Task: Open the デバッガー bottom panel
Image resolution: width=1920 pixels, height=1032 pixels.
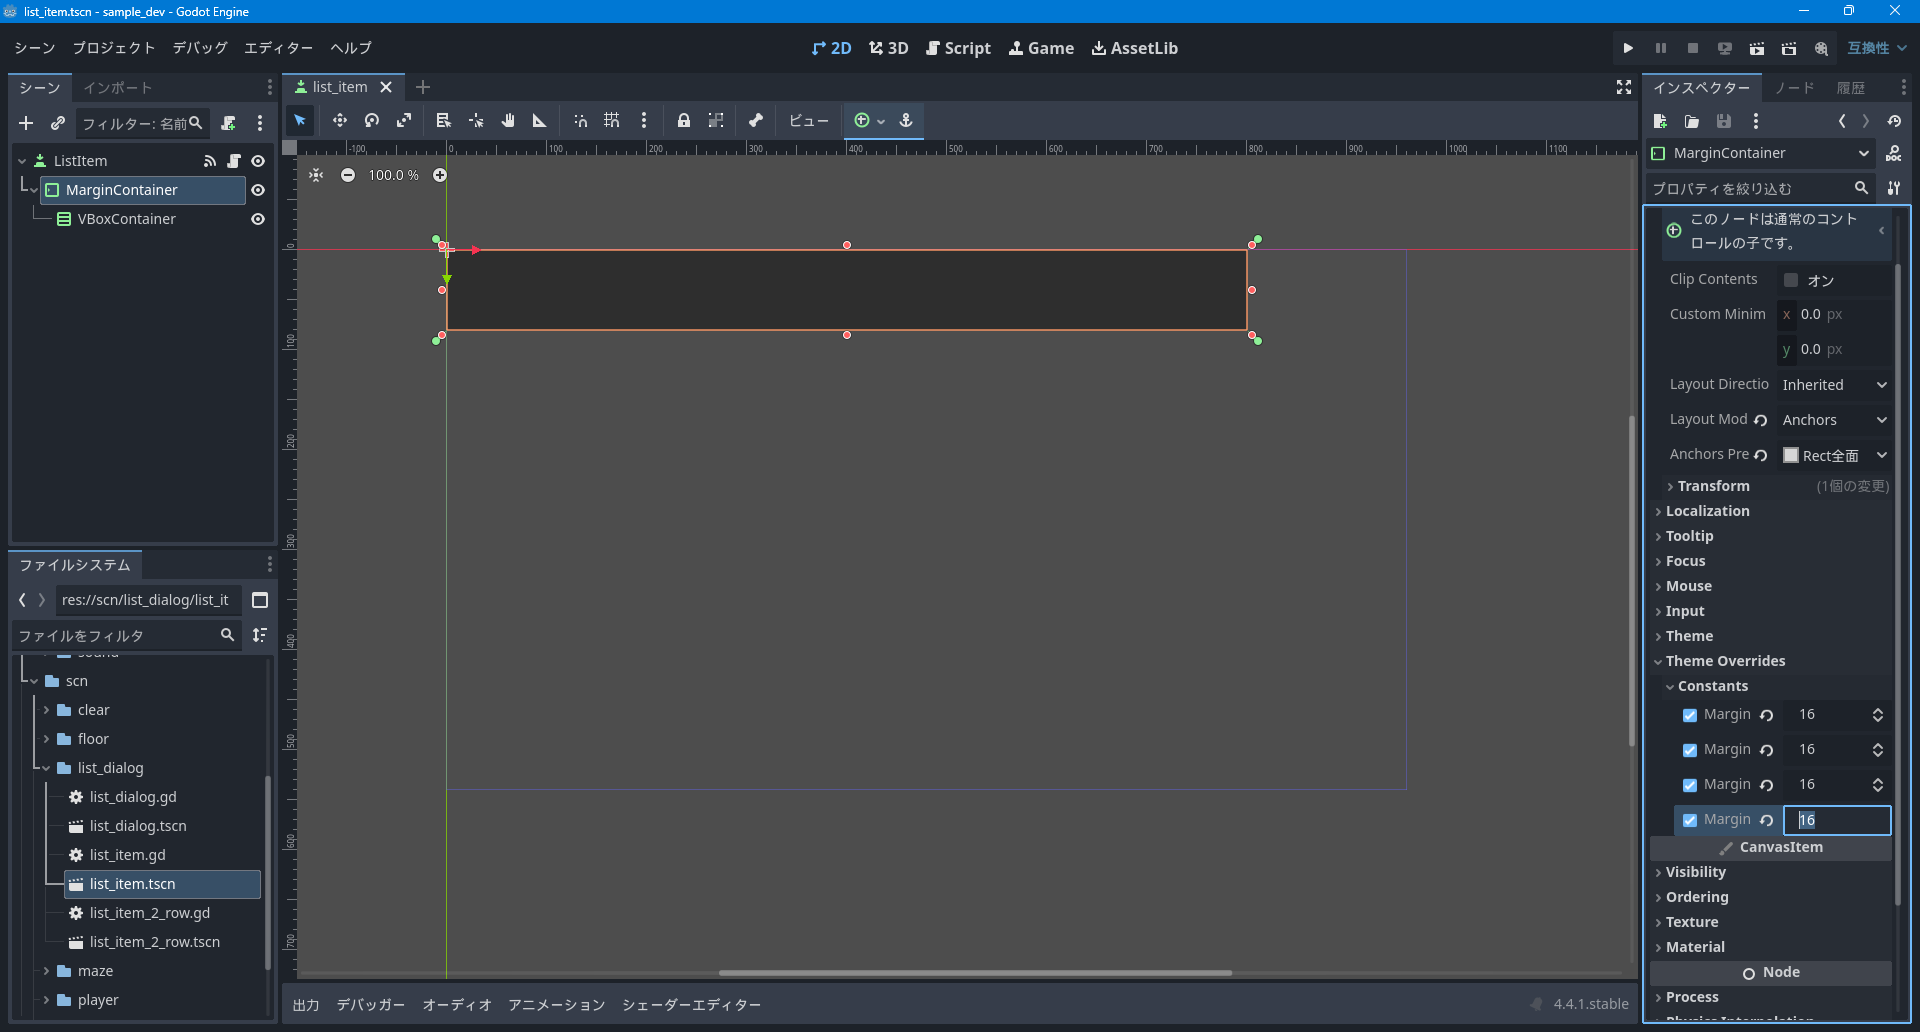Action: (x=371, y=1005)
